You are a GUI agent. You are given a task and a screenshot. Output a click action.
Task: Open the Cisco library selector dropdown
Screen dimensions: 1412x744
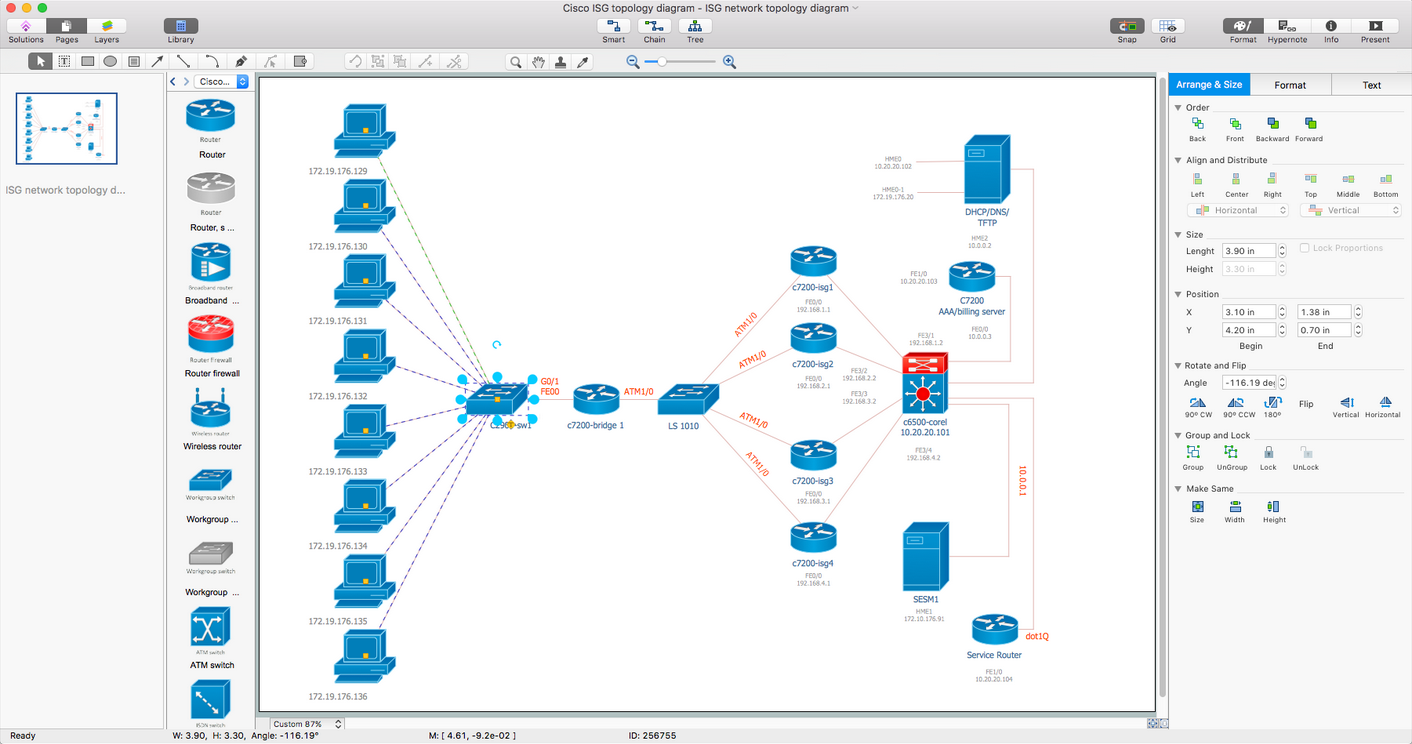pyautogui.click(x=221, y=82)
